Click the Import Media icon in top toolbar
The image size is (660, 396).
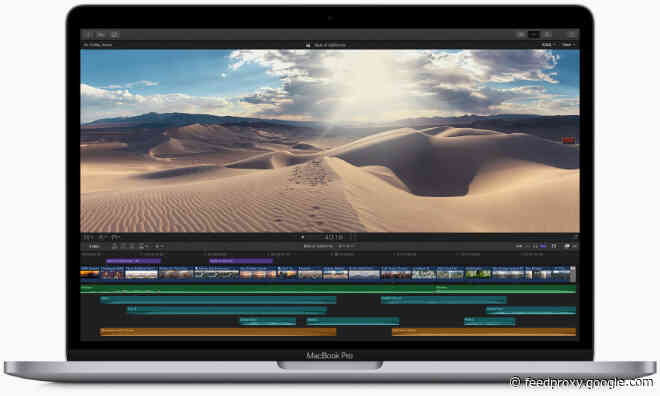click(88, 35)
